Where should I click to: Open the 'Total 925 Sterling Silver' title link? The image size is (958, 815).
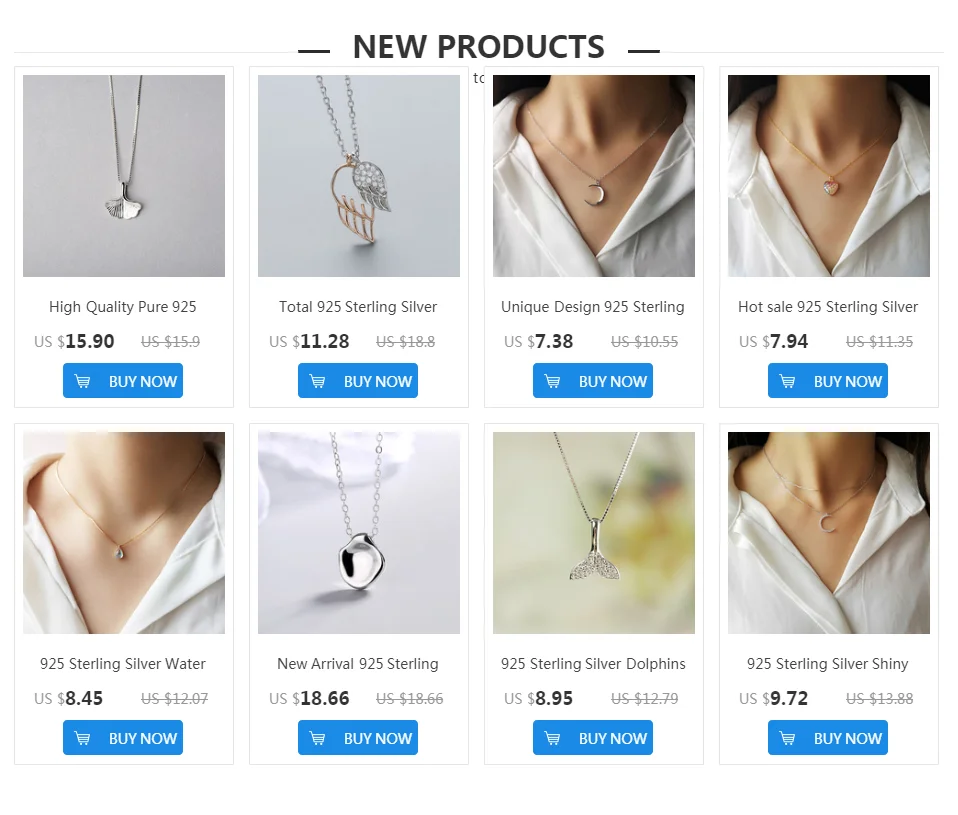coord(358,307)
